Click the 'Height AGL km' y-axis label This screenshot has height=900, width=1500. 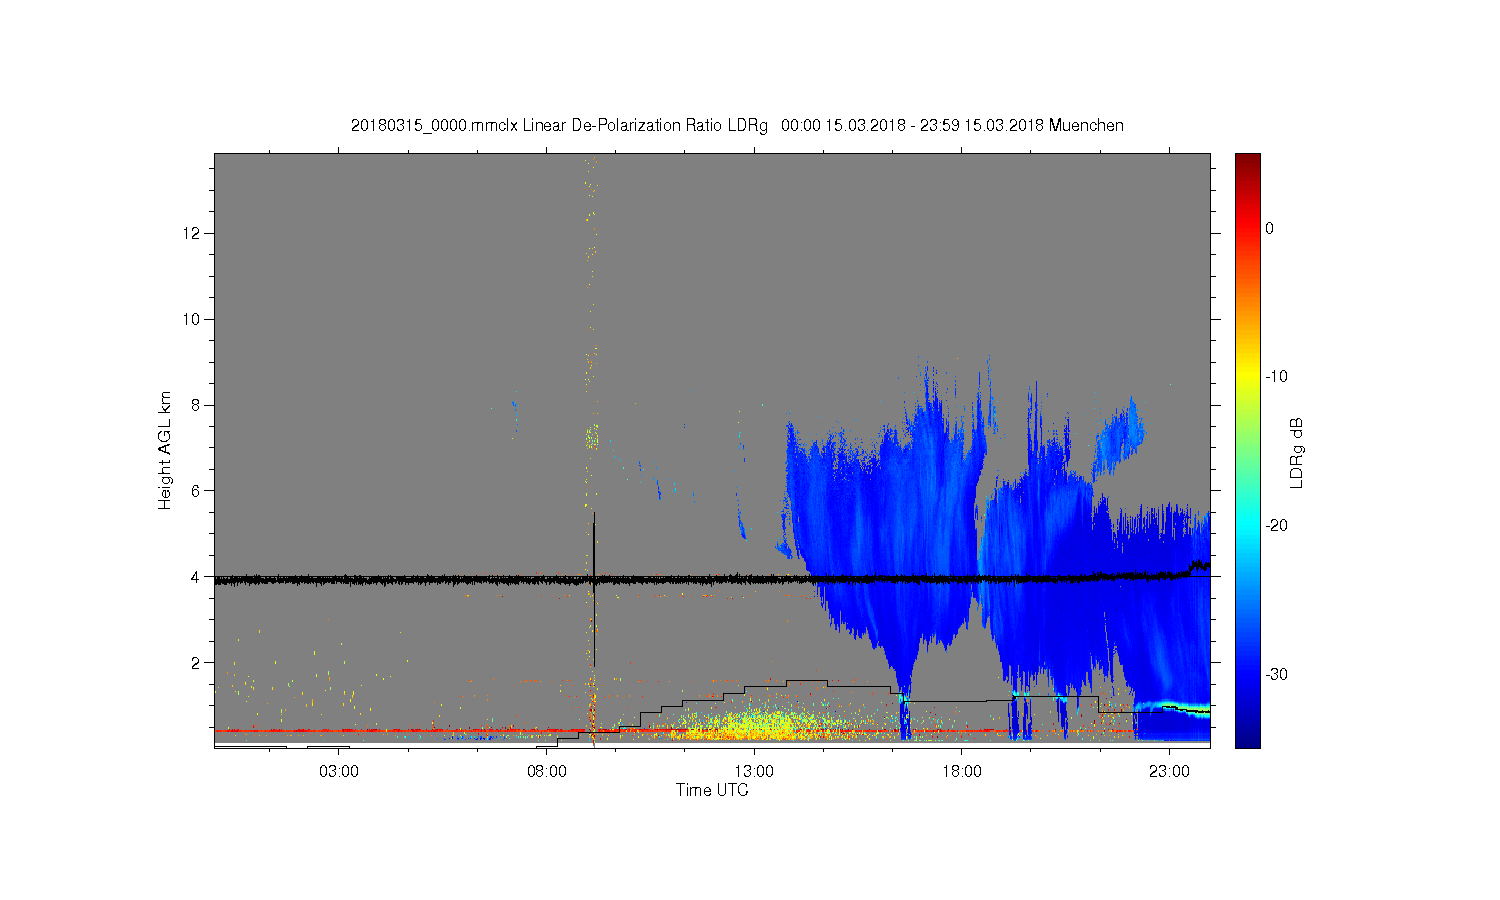(x=165, y=450)
